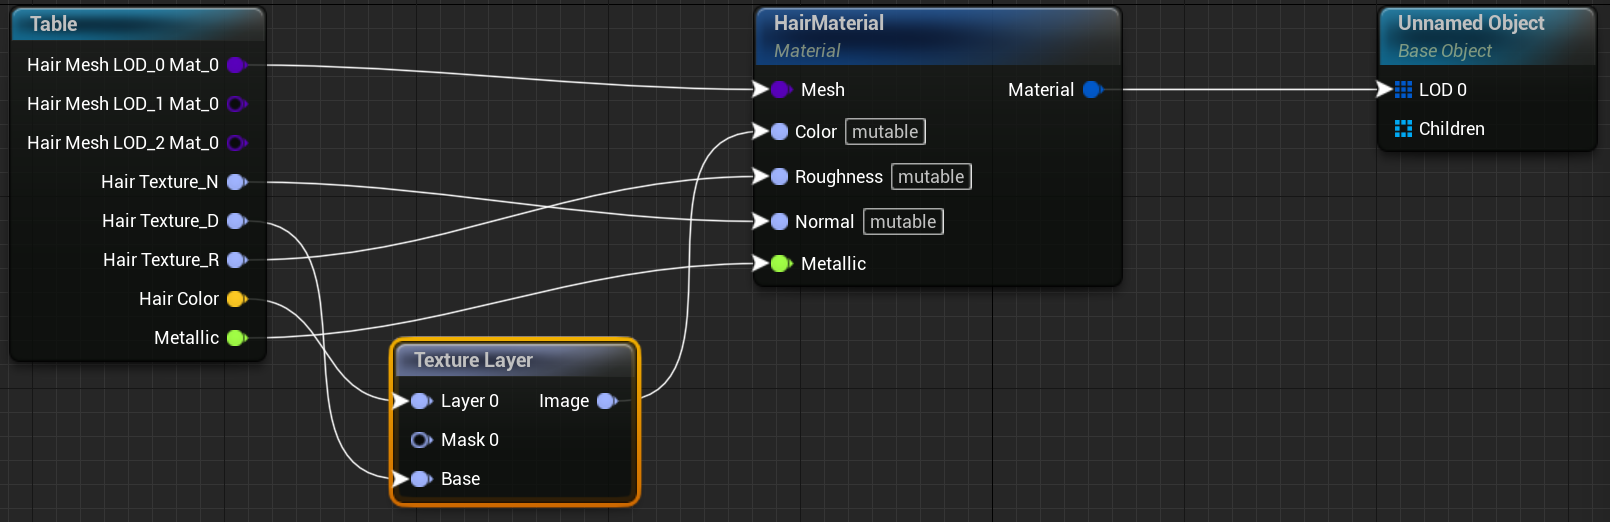This screenshot has width=1610, height=522.
Task: Click the 'Children' label
Action: [x=1452, y=129]
